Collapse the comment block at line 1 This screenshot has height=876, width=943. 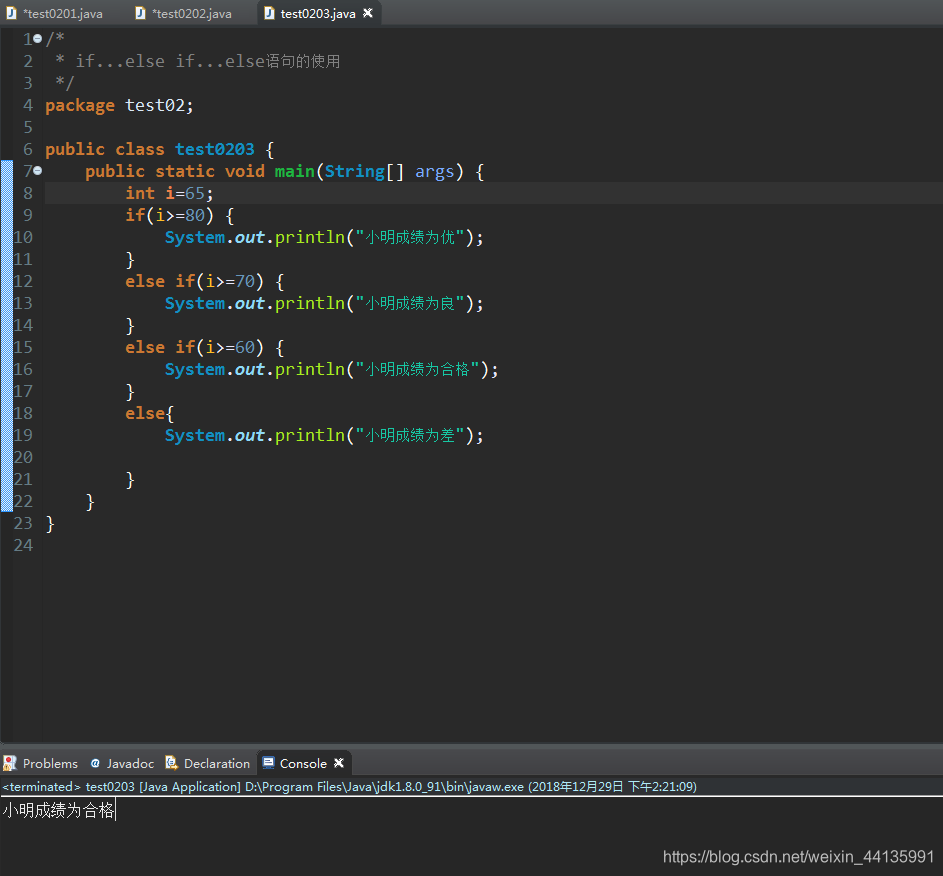coord(37,38)
